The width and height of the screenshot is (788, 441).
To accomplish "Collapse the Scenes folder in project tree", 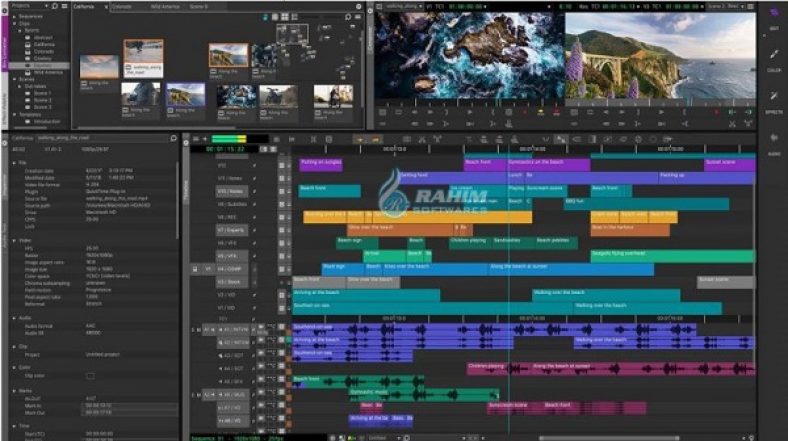I will pyautogui.click(x=16, y=80).
